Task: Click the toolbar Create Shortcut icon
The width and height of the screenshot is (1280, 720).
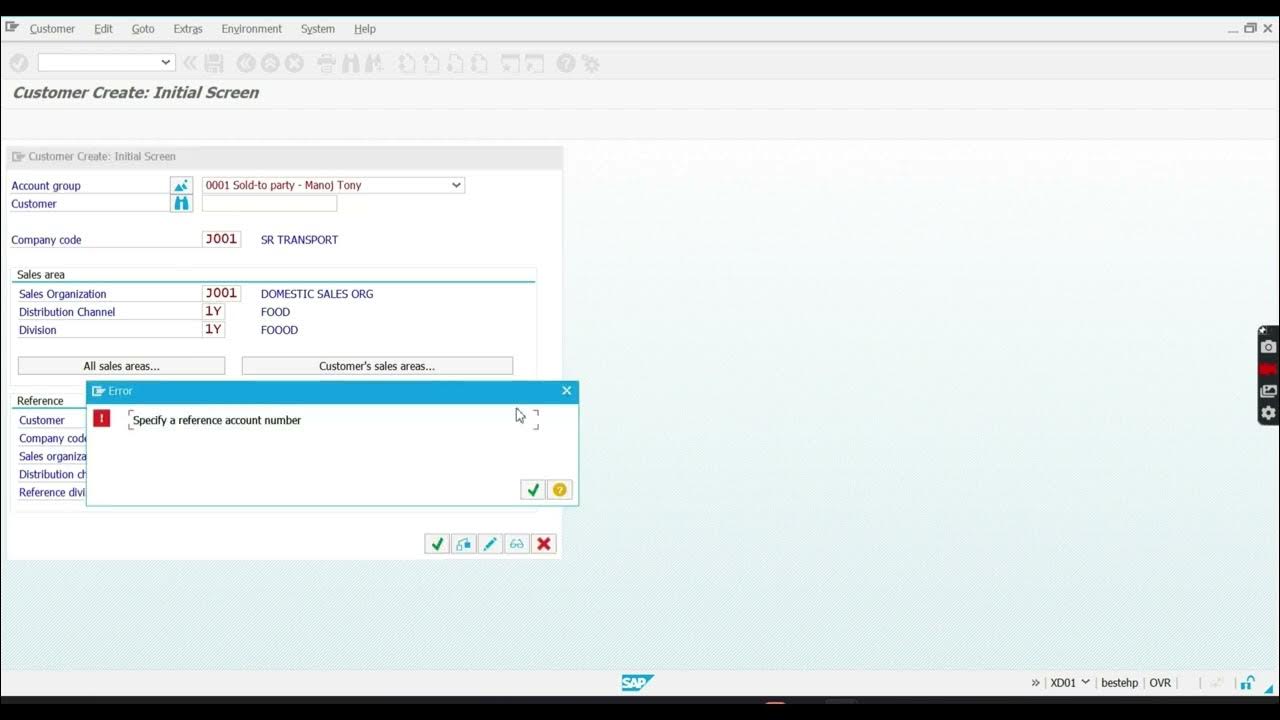Action: 534,63
